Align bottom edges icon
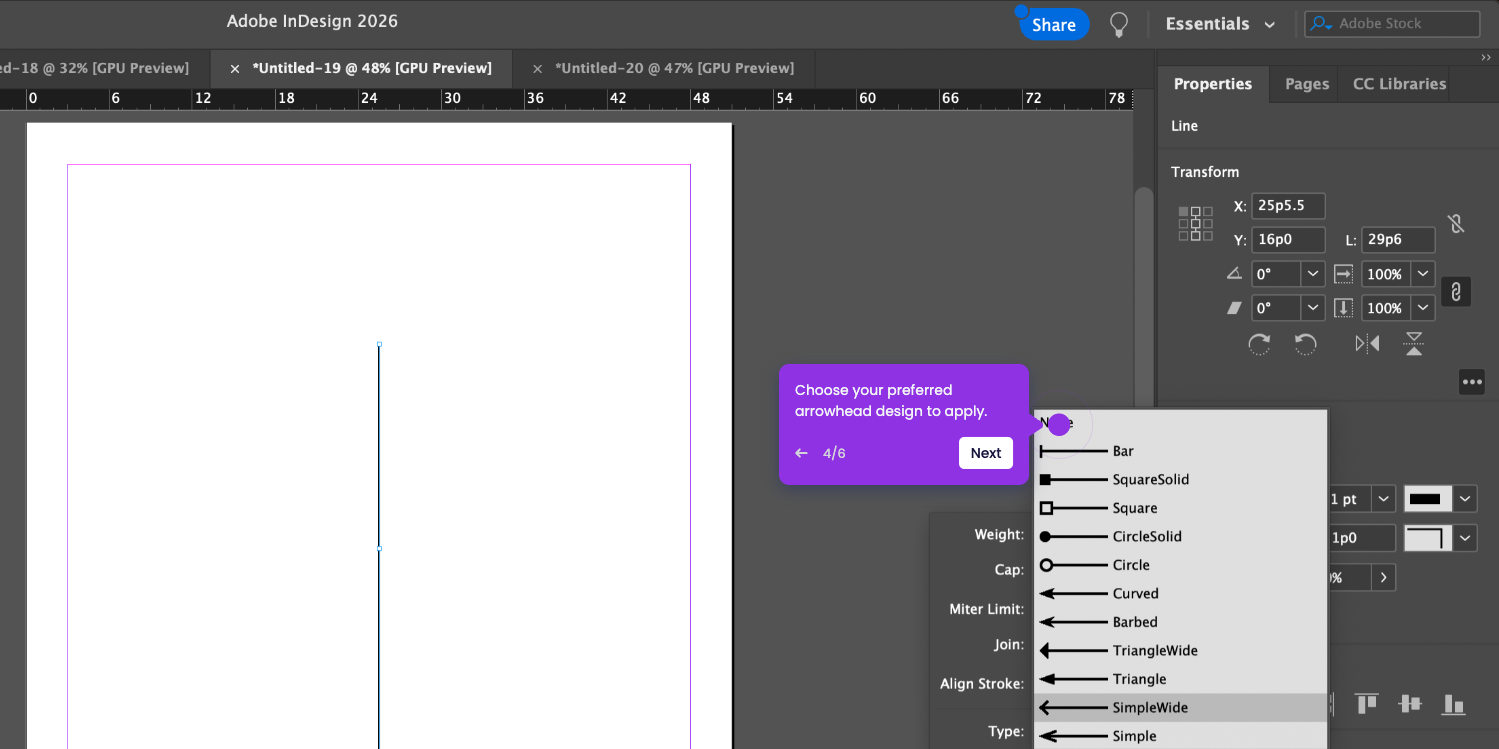1499x749 pixels. coord(1454,704)
